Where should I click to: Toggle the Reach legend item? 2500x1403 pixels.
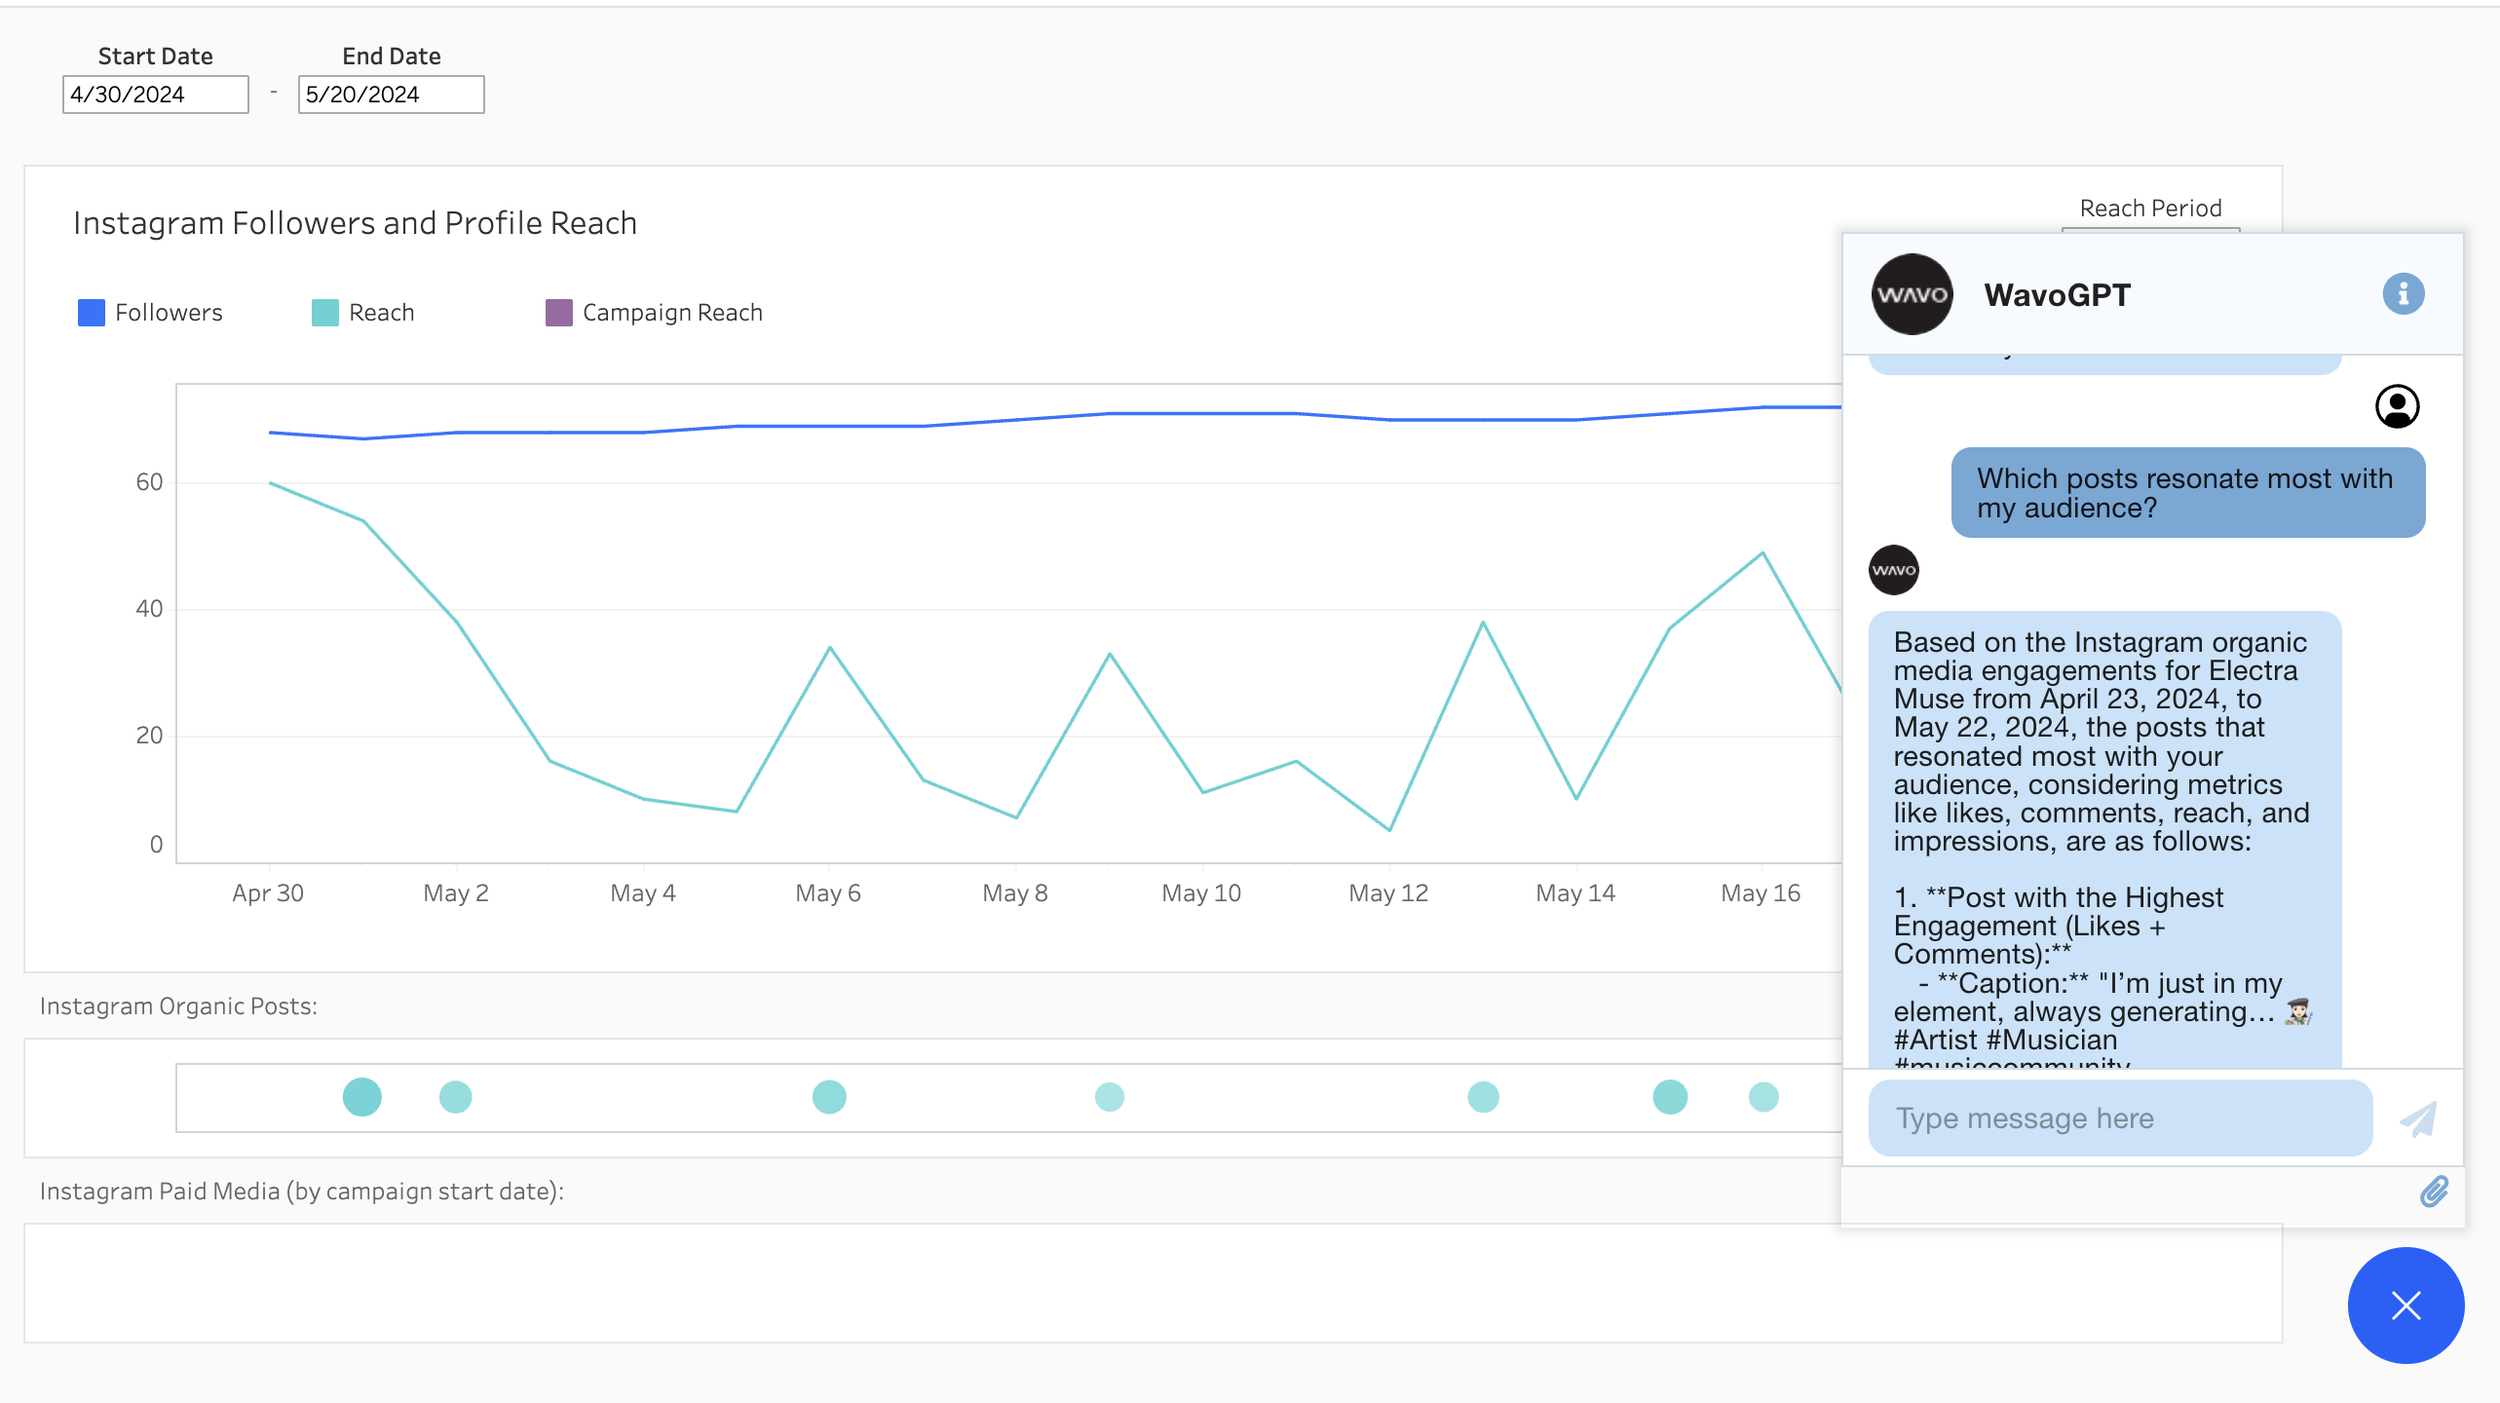[x=381, y=313]
